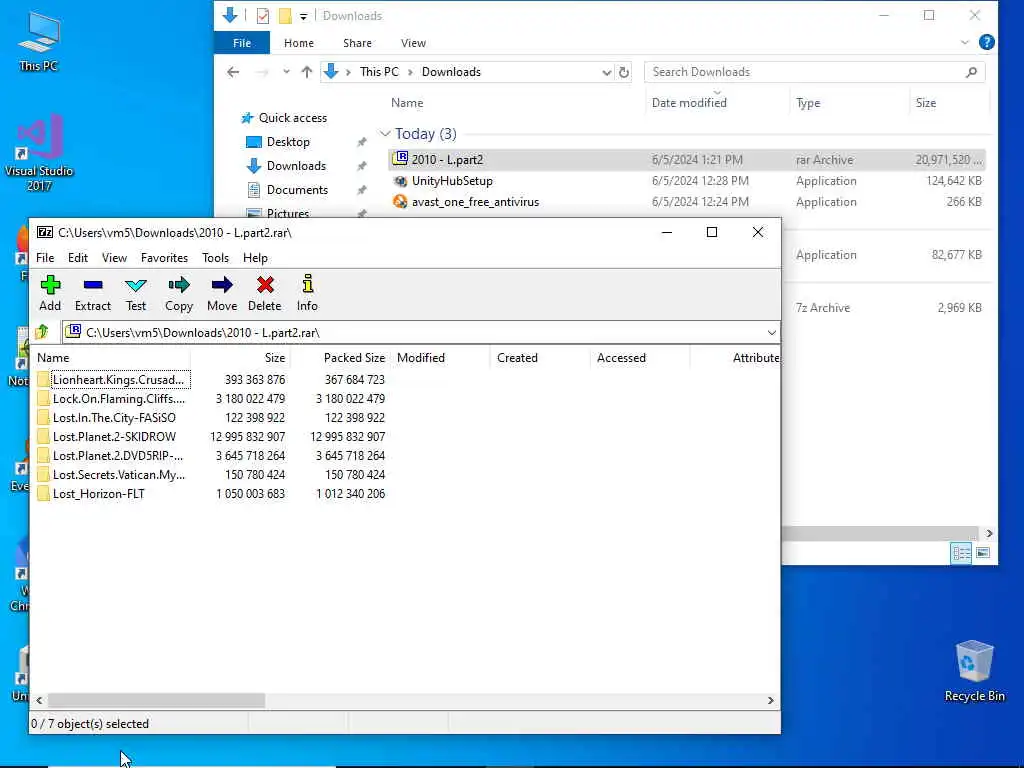Open archive Info

[307, 293]
